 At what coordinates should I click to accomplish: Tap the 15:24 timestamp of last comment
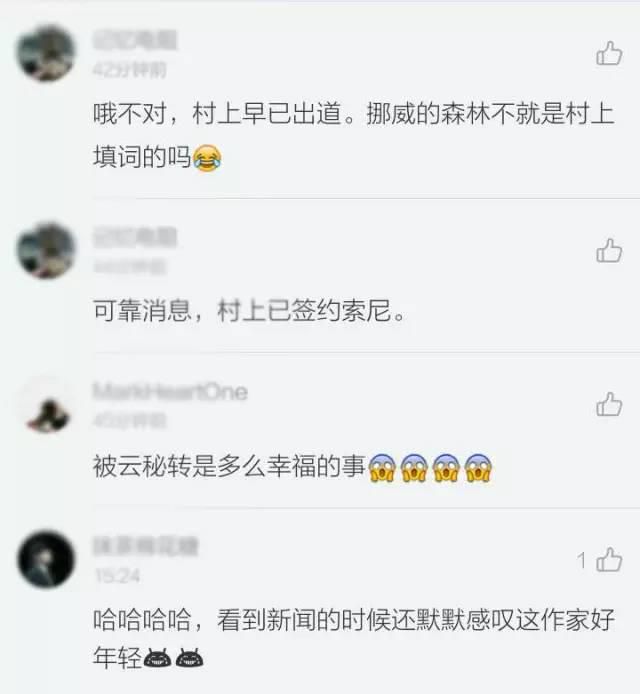[x=117, y=576]
